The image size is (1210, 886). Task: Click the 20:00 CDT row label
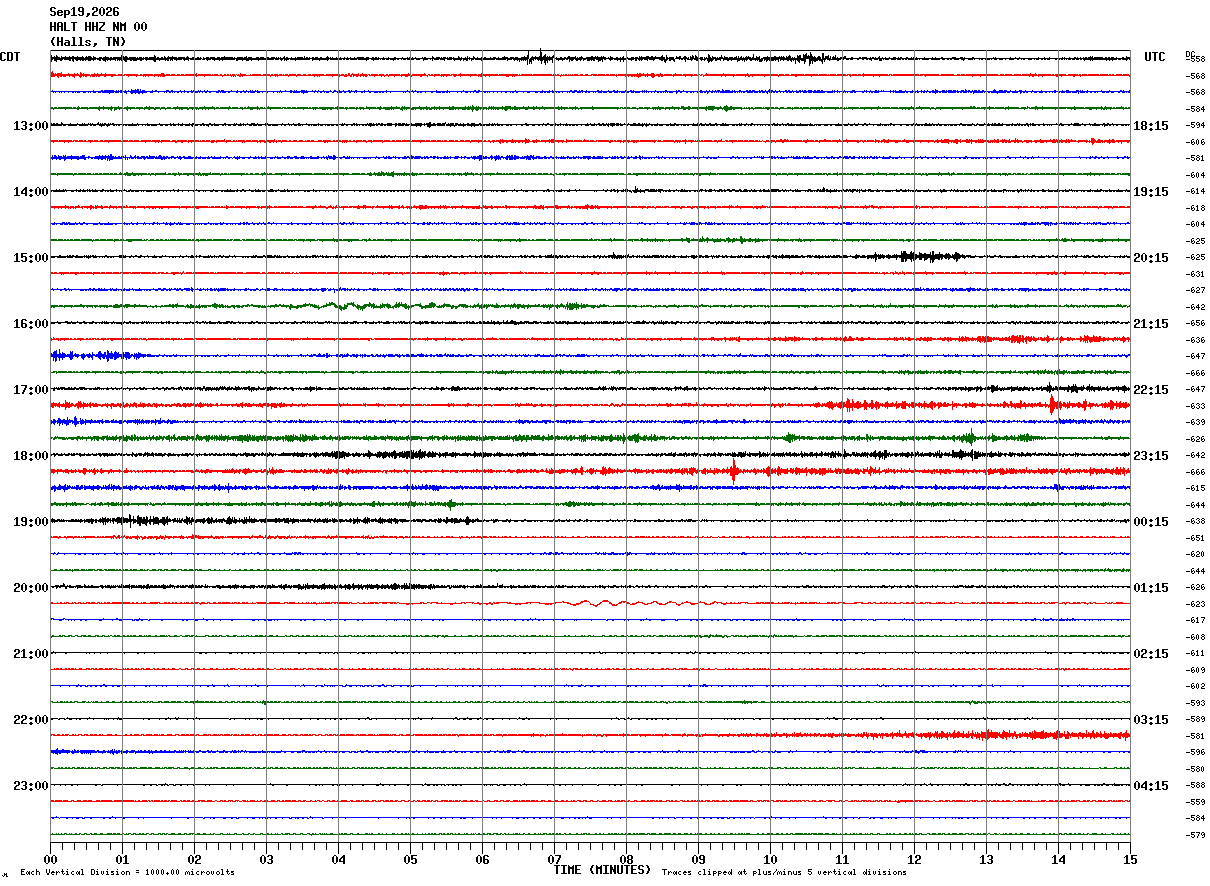[x=31, y=588]
